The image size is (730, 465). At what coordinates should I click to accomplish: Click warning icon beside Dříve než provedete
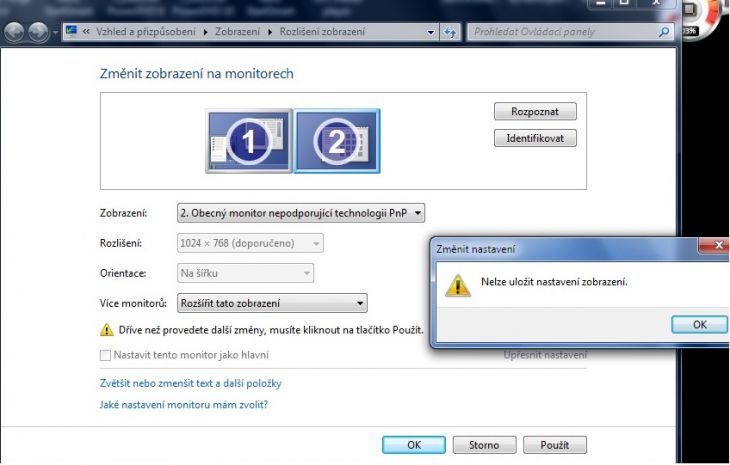[107, 330]
